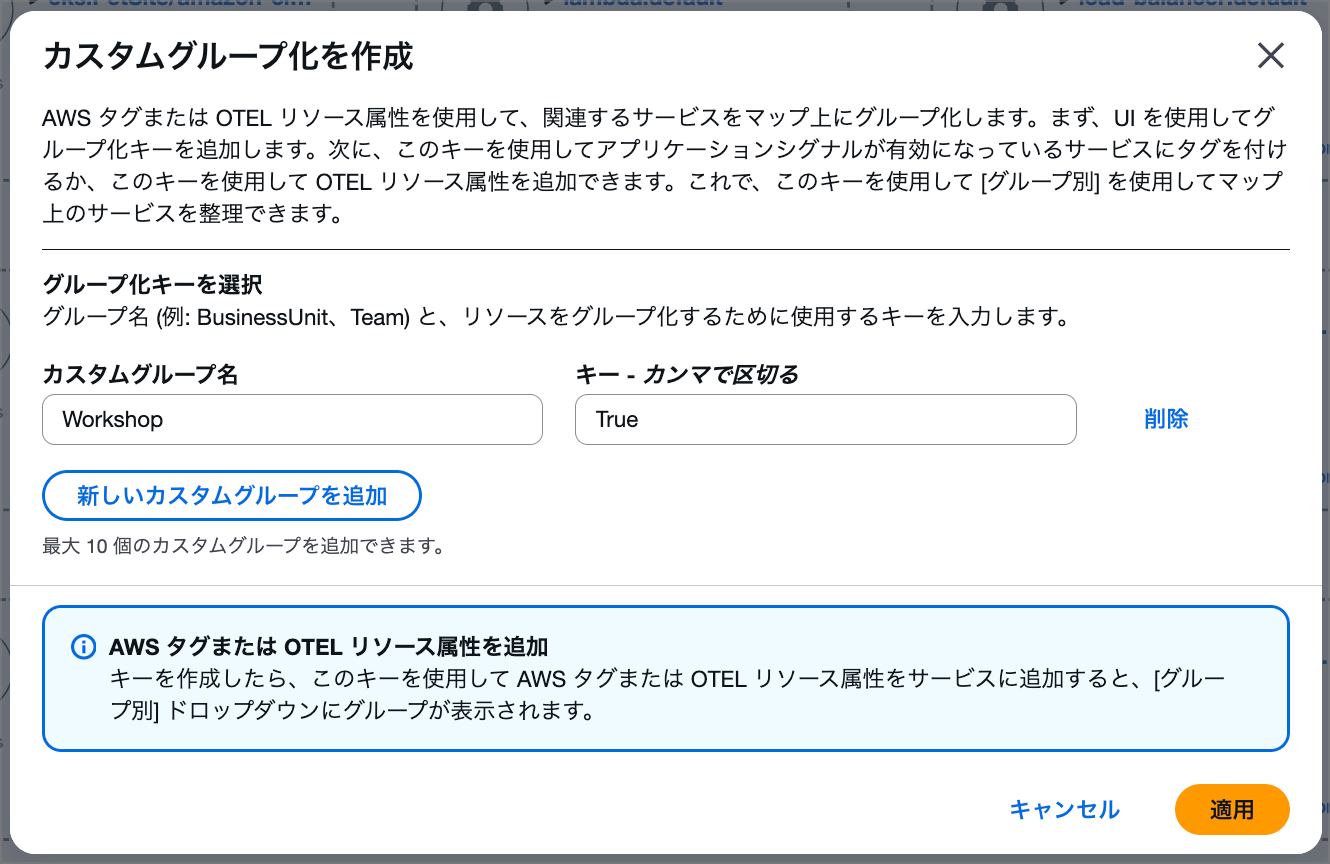Screen dimensions: 1330x864
Task: Close the custom grouping dialog with X
Action: pos(1270,56)
